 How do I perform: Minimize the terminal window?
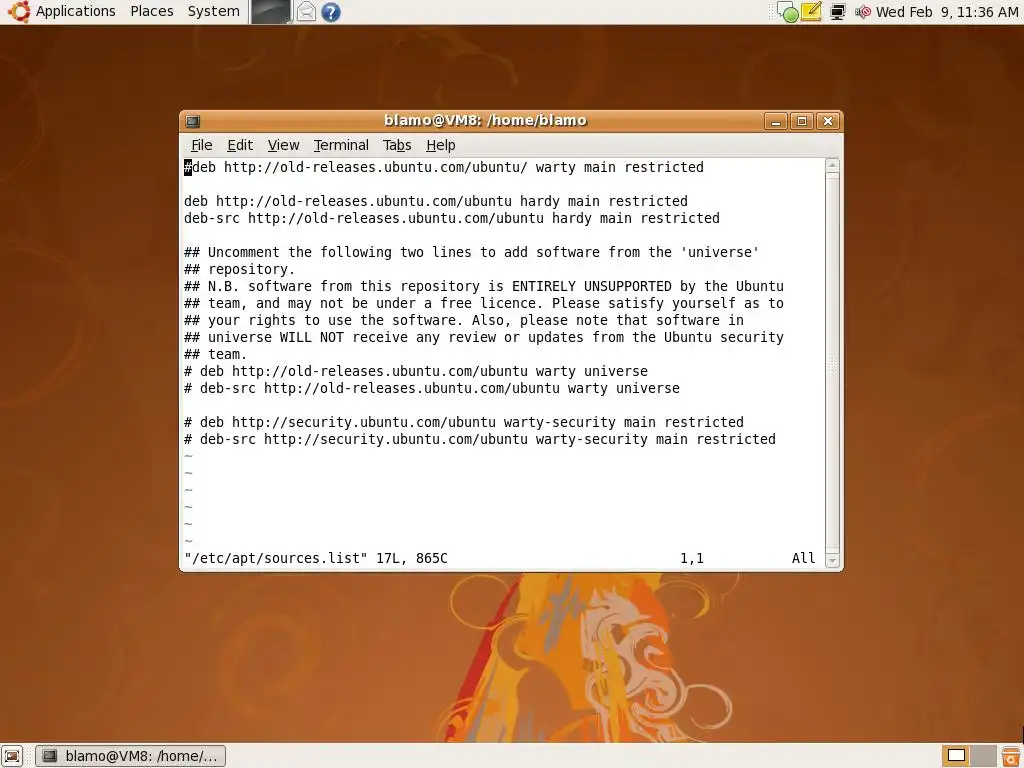click(x=776, y=121)
